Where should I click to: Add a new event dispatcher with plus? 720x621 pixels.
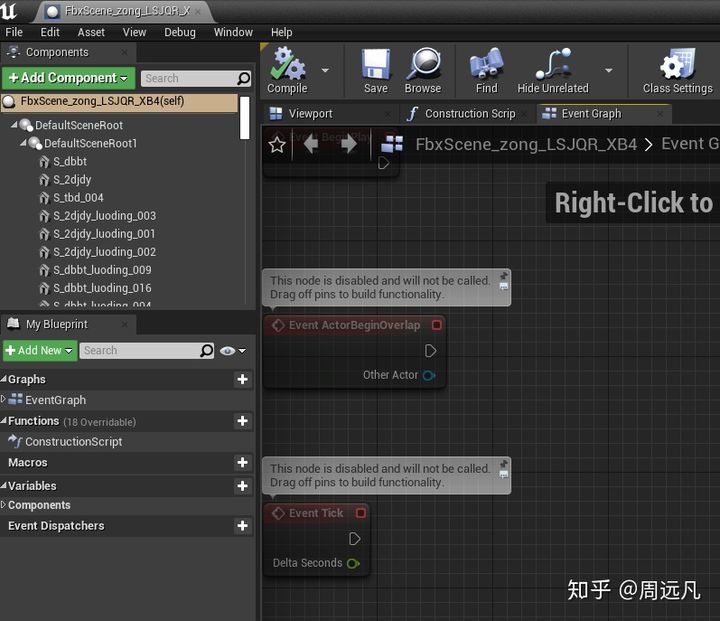[x=242, y=526]
